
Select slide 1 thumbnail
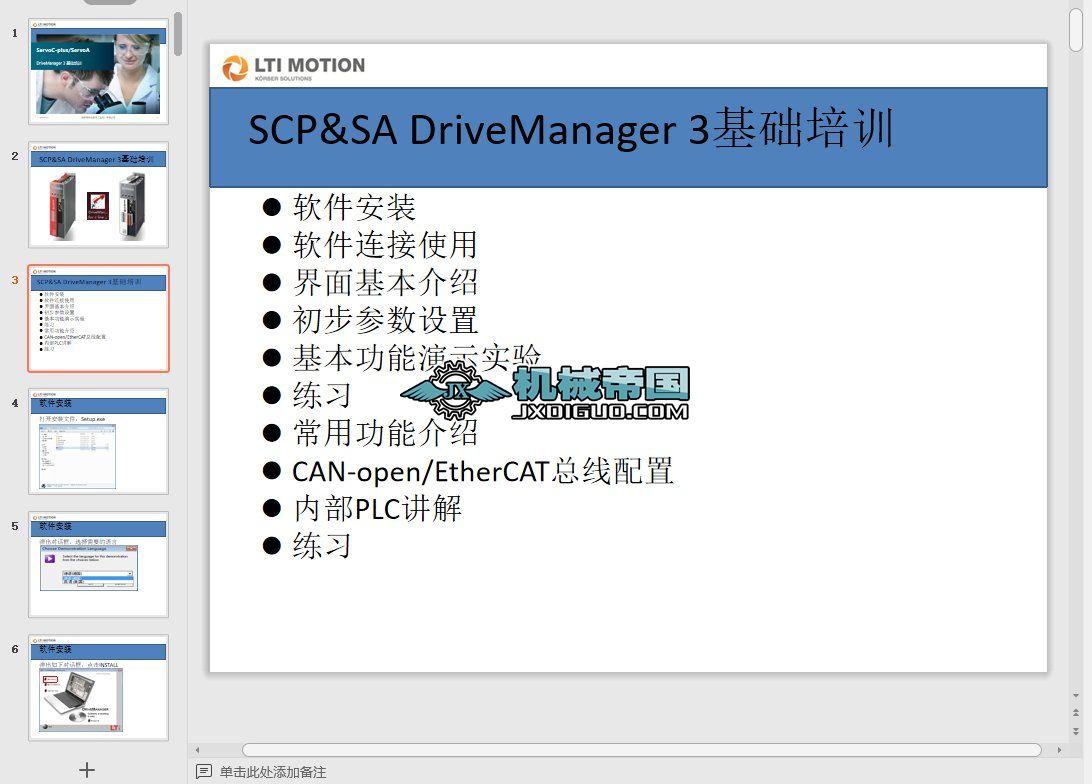coord(98,73)
